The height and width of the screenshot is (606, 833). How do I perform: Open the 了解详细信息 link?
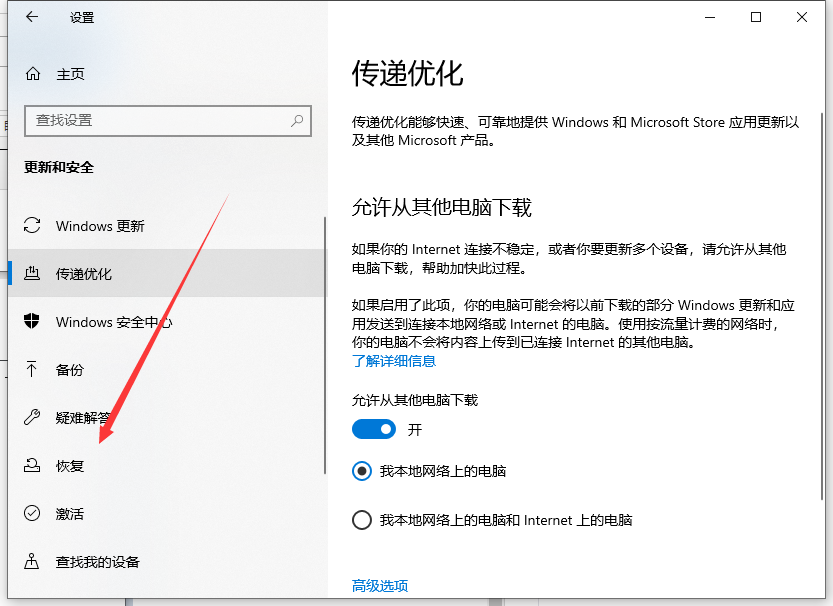click(x=394, y=361)
